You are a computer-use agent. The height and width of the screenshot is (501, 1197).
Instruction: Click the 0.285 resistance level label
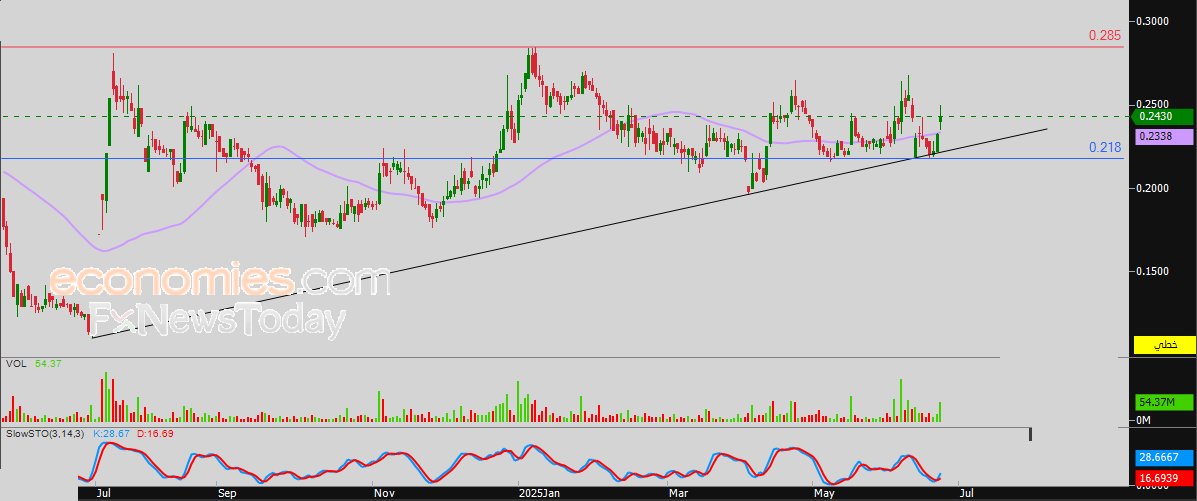coord(1105,35)
